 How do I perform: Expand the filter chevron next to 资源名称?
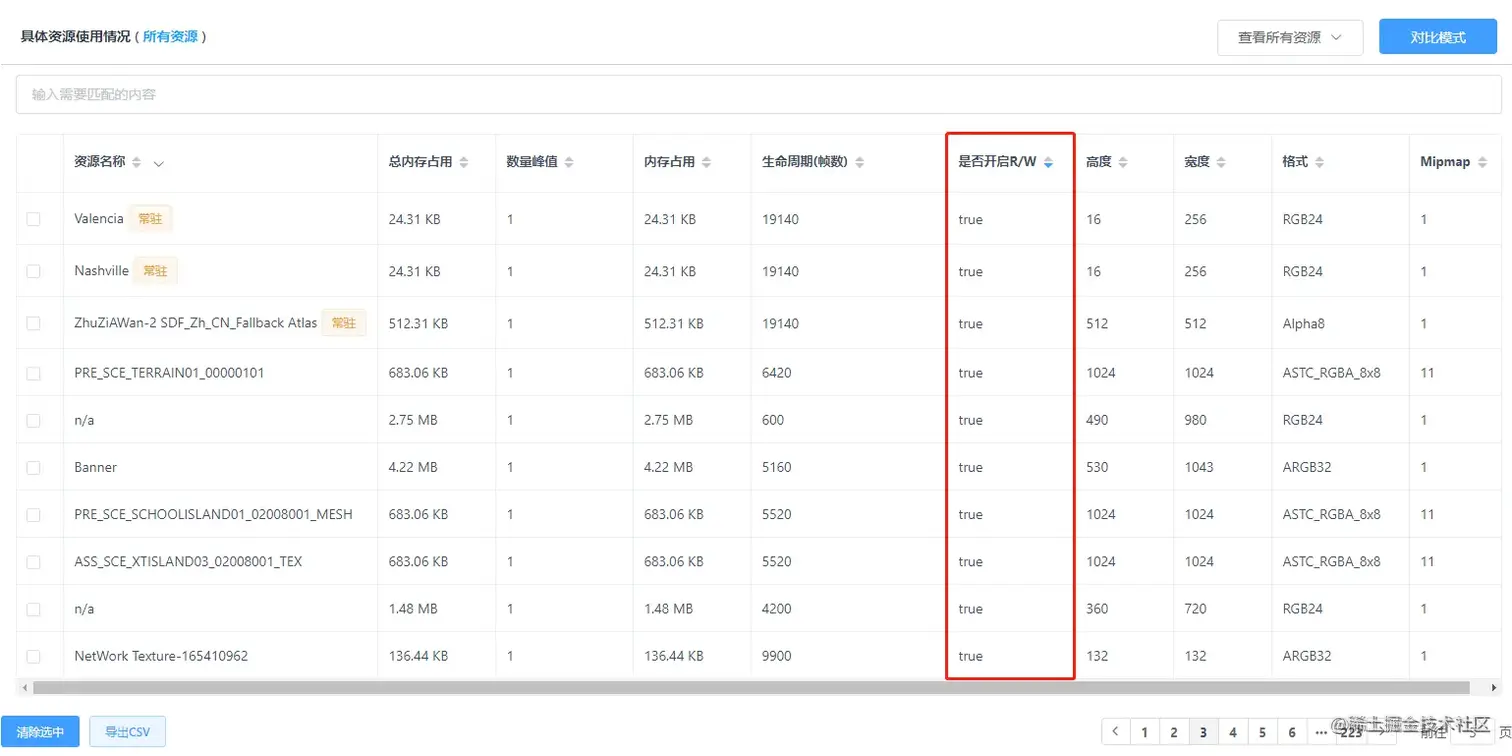coord(158,163)
